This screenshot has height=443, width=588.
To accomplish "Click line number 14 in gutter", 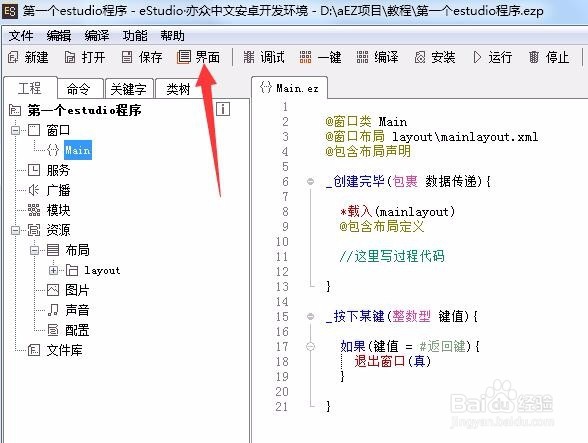I will [282, 302].
